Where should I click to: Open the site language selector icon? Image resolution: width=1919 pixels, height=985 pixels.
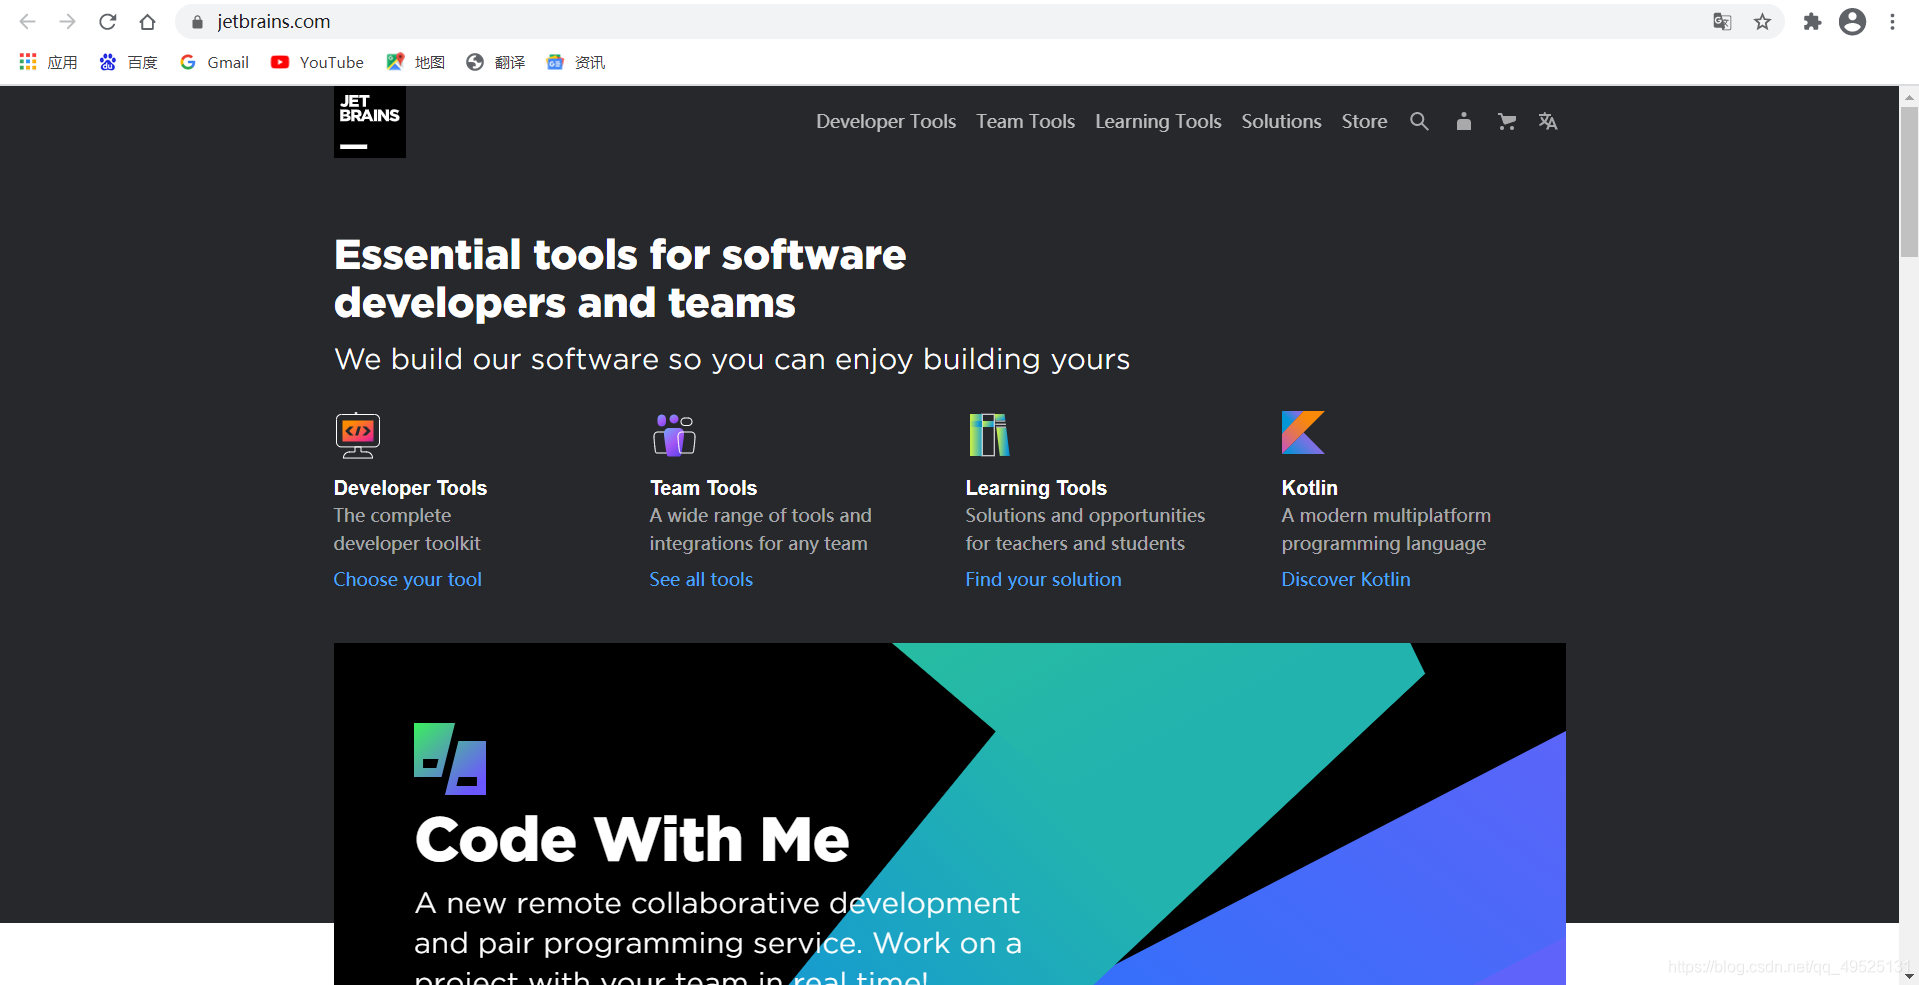click(1548, 121)
